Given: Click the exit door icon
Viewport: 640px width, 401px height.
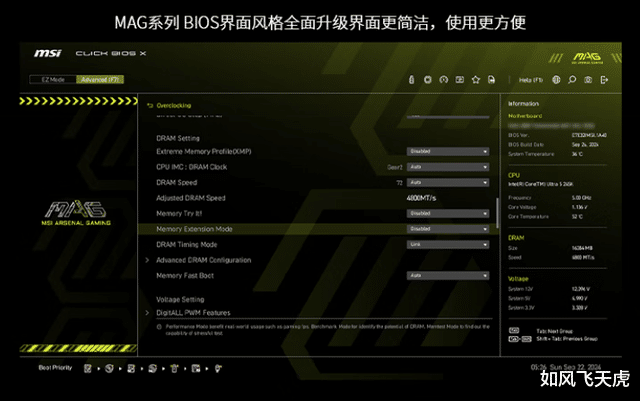Looking at the screenshot, I should coord(604,80).
